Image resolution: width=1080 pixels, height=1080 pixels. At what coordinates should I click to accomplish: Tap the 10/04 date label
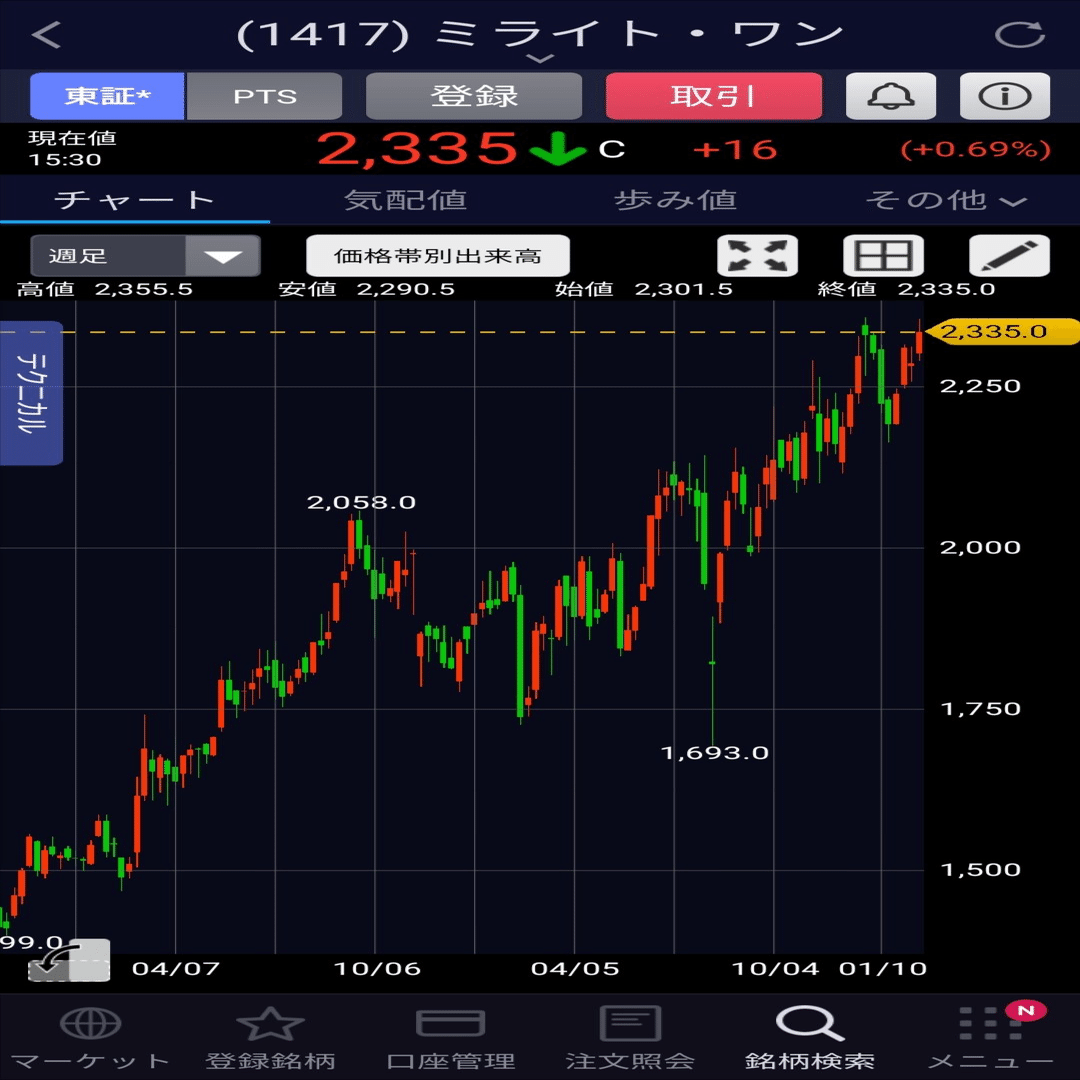click(775, 968)
